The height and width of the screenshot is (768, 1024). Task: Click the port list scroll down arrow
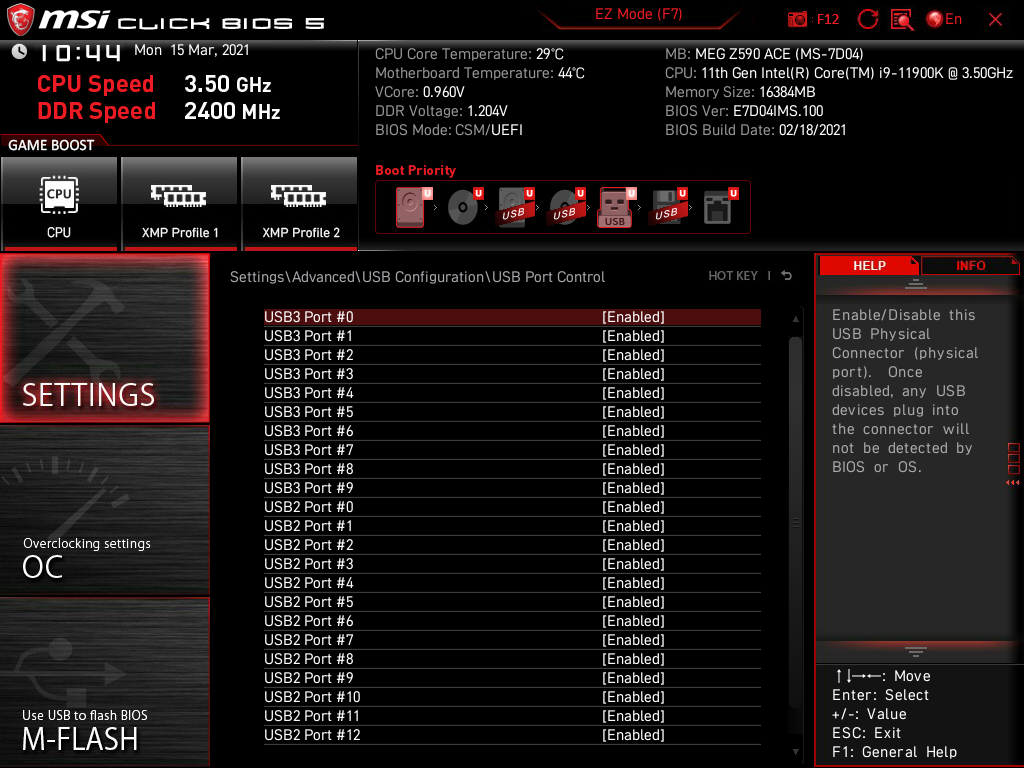(795, 752)
